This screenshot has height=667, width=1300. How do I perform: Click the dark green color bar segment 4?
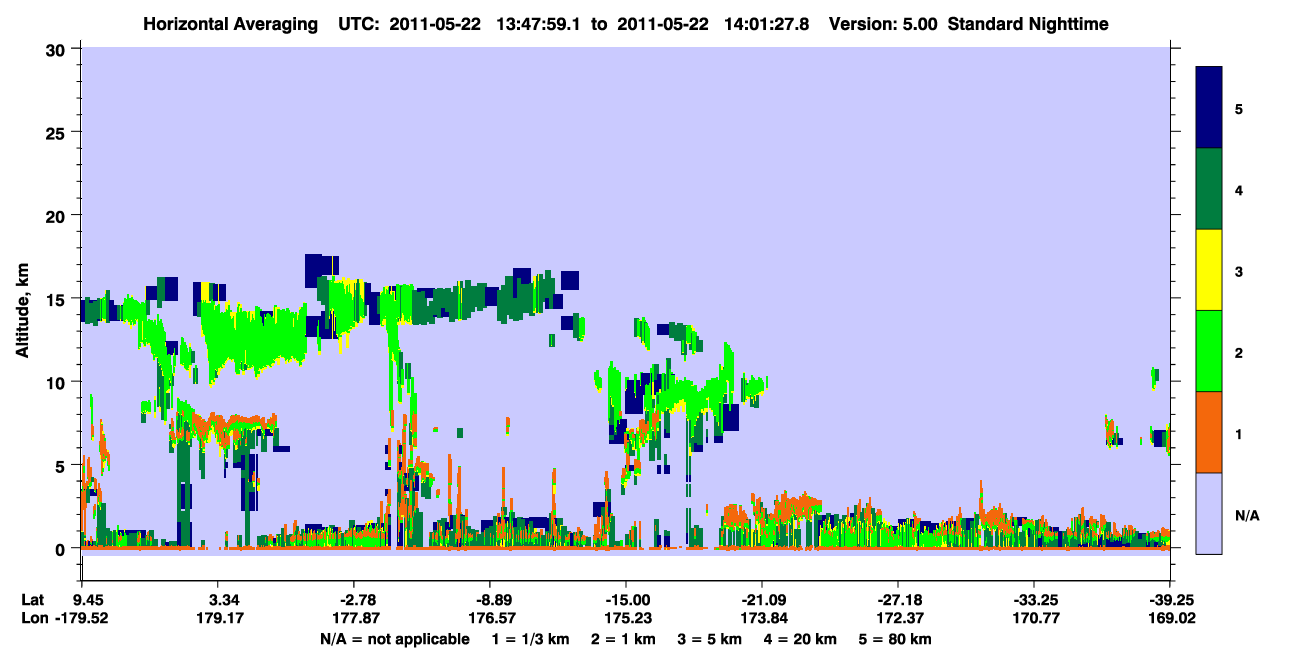coord(1209,188)
